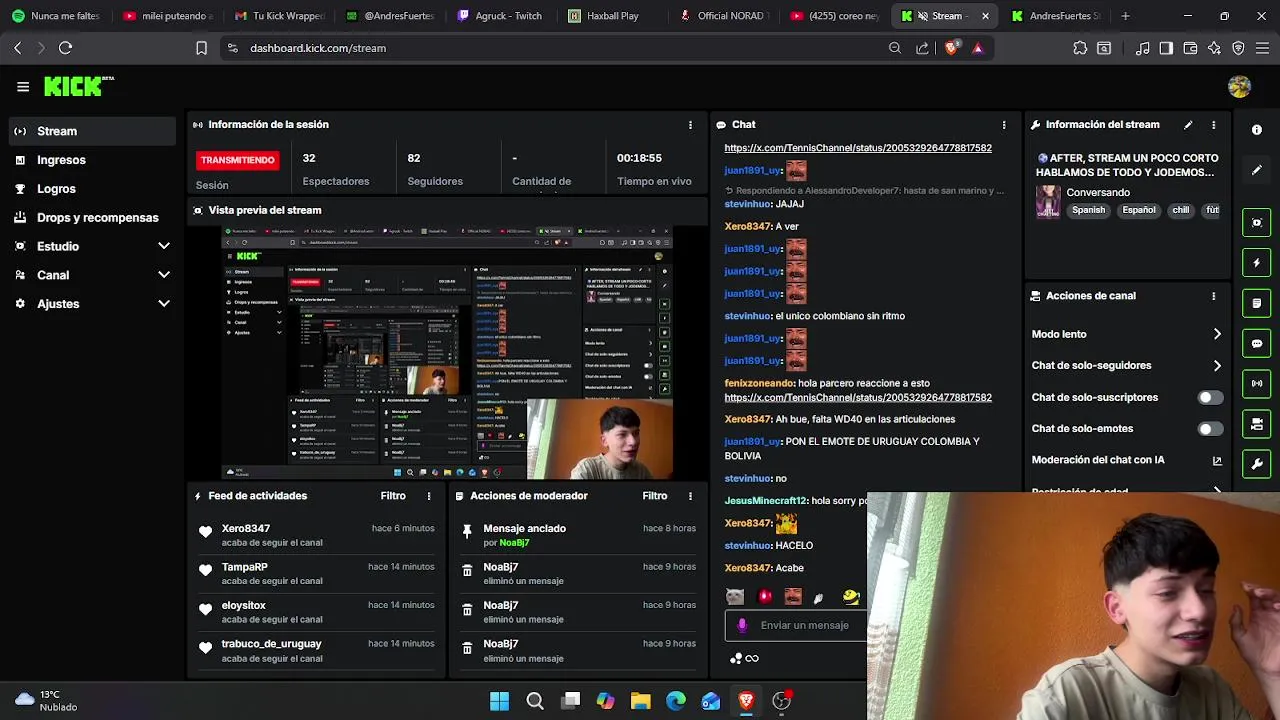Expand Canal sidebar section
The height and width of the screenshot is (720, 1280).
pos(164,275)
